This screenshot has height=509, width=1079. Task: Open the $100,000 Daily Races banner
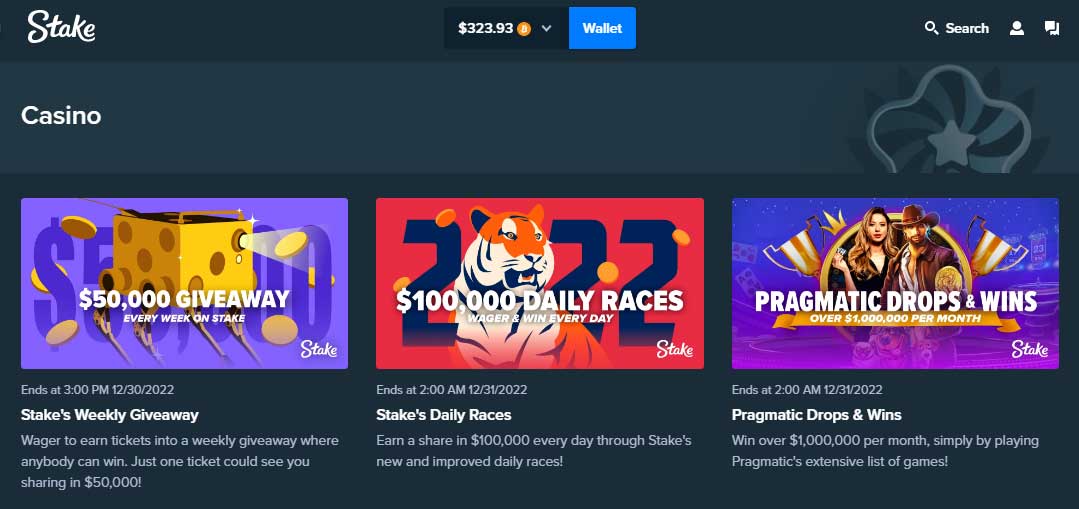point(540,283)
